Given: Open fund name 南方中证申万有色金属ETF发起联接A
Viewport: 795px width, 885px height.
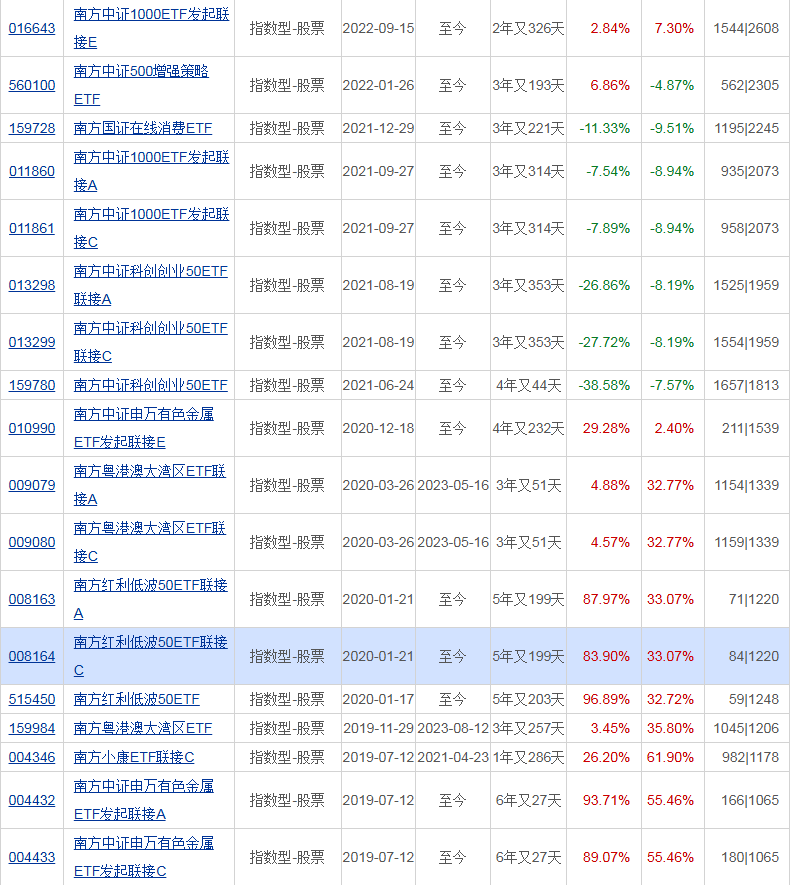Looking at the screenshot, I should [144, 800].
